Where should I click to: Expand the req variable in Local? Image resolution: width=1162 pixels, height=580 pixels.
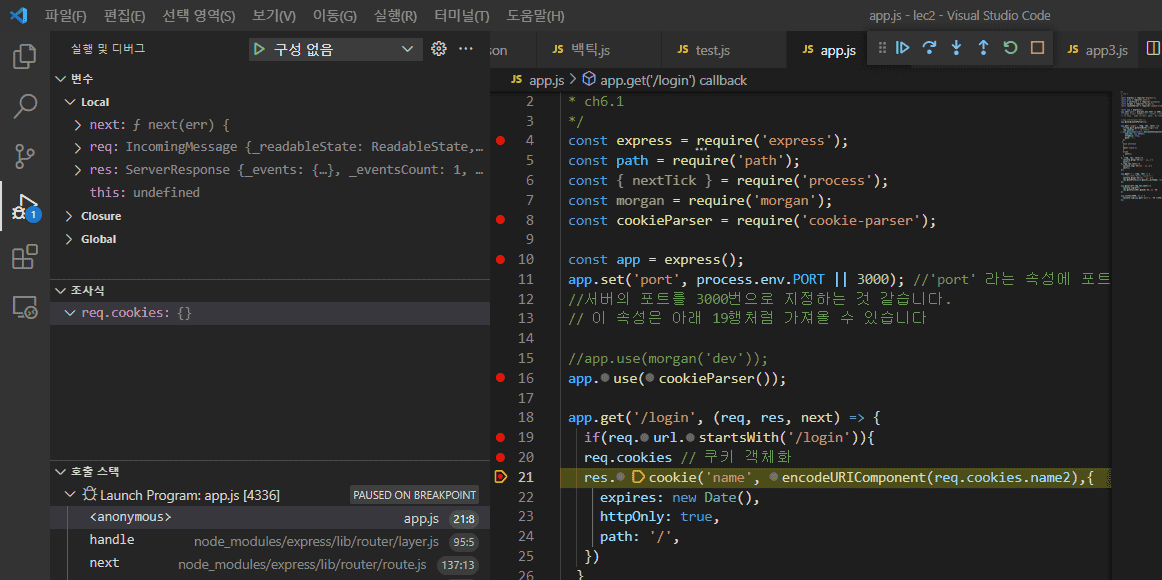(x=78, y=147)
